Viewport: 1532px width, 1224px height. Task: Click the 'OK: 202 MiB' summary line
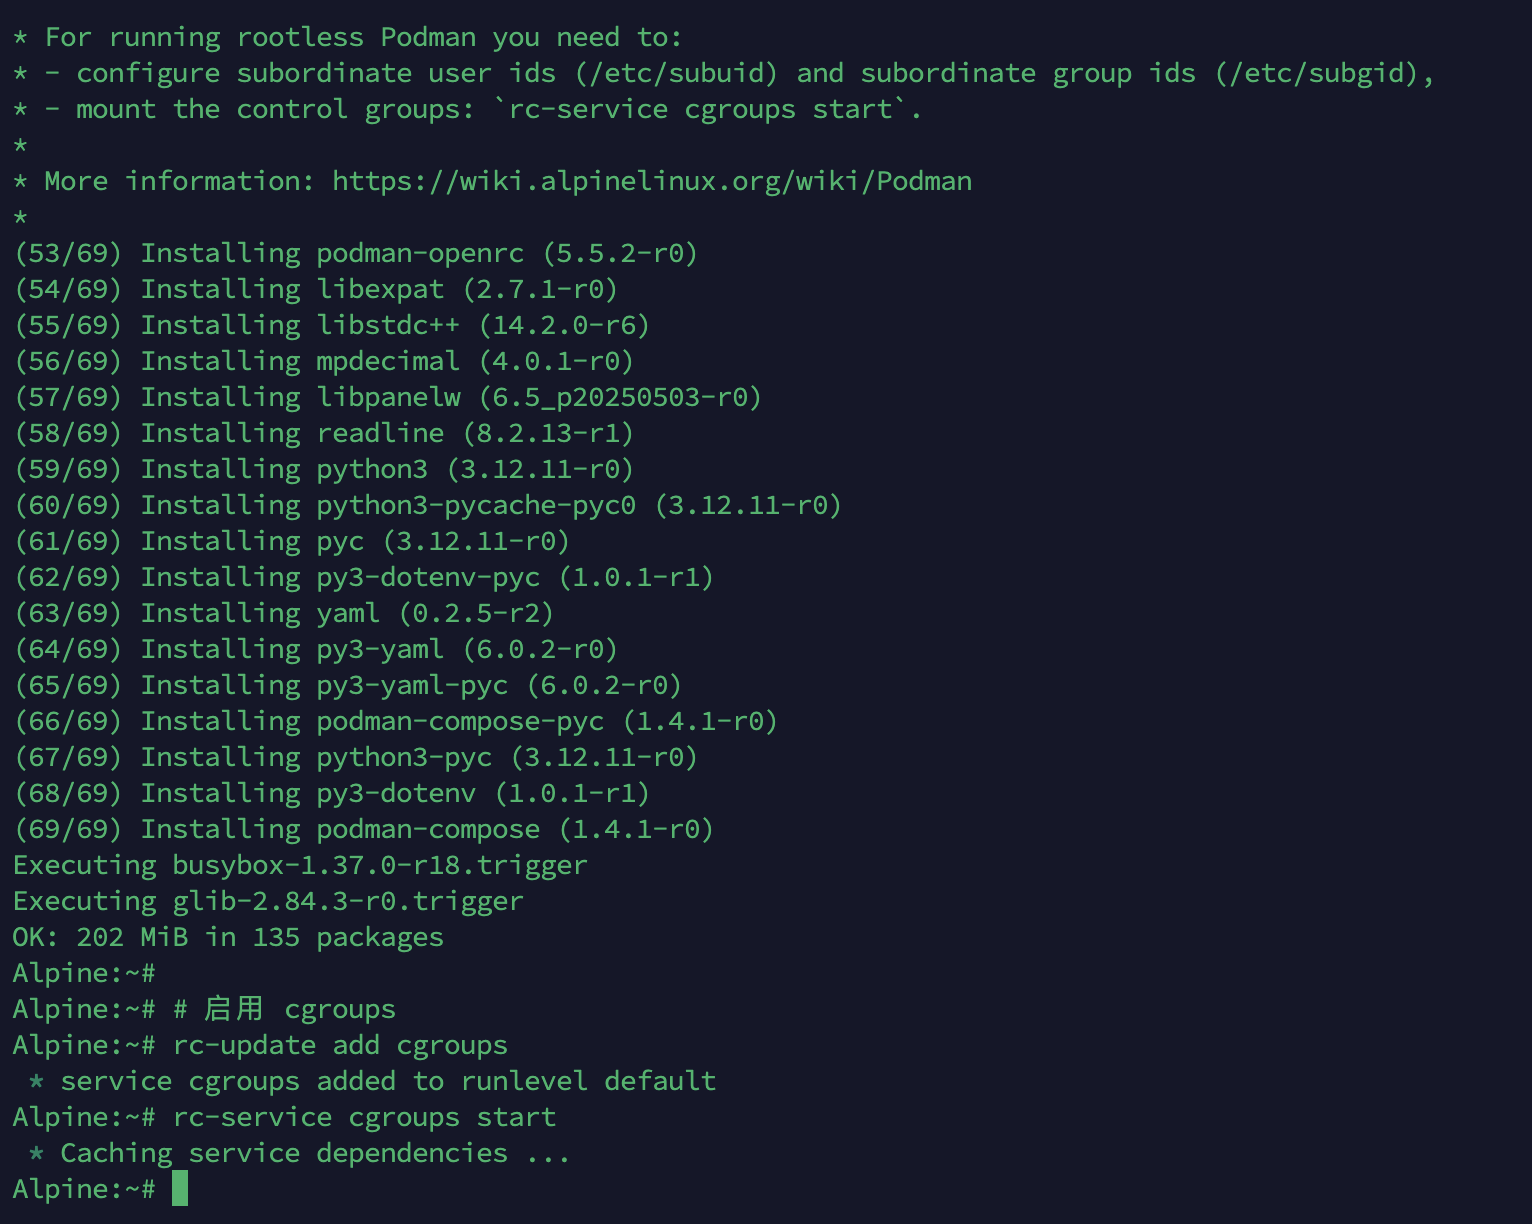click(x=228, y=937)
